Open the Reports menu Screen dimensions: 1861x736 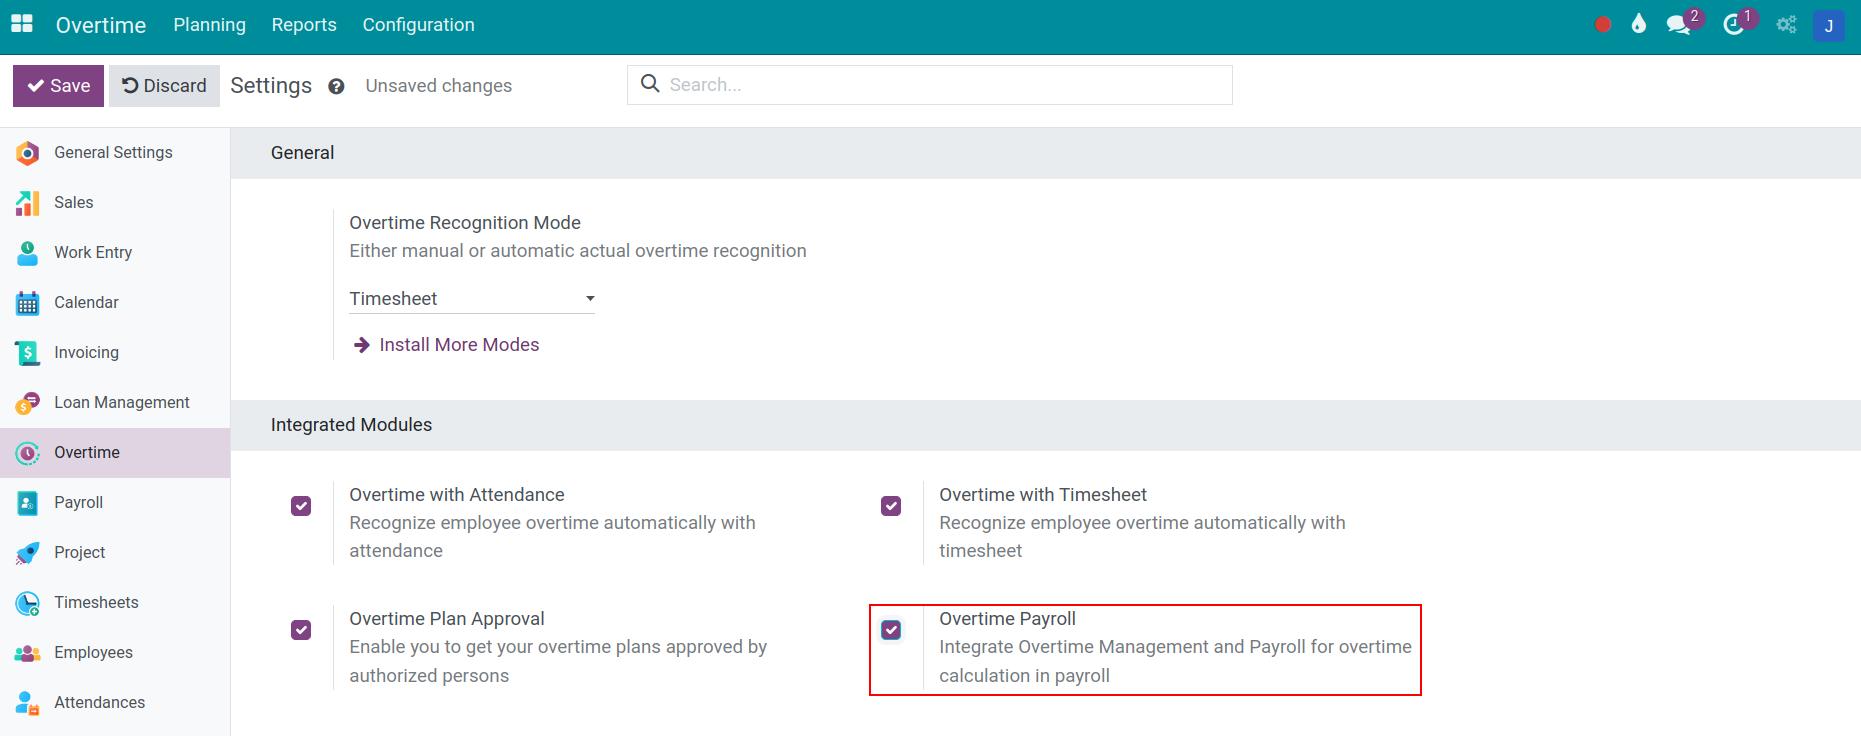pos(304,25)
